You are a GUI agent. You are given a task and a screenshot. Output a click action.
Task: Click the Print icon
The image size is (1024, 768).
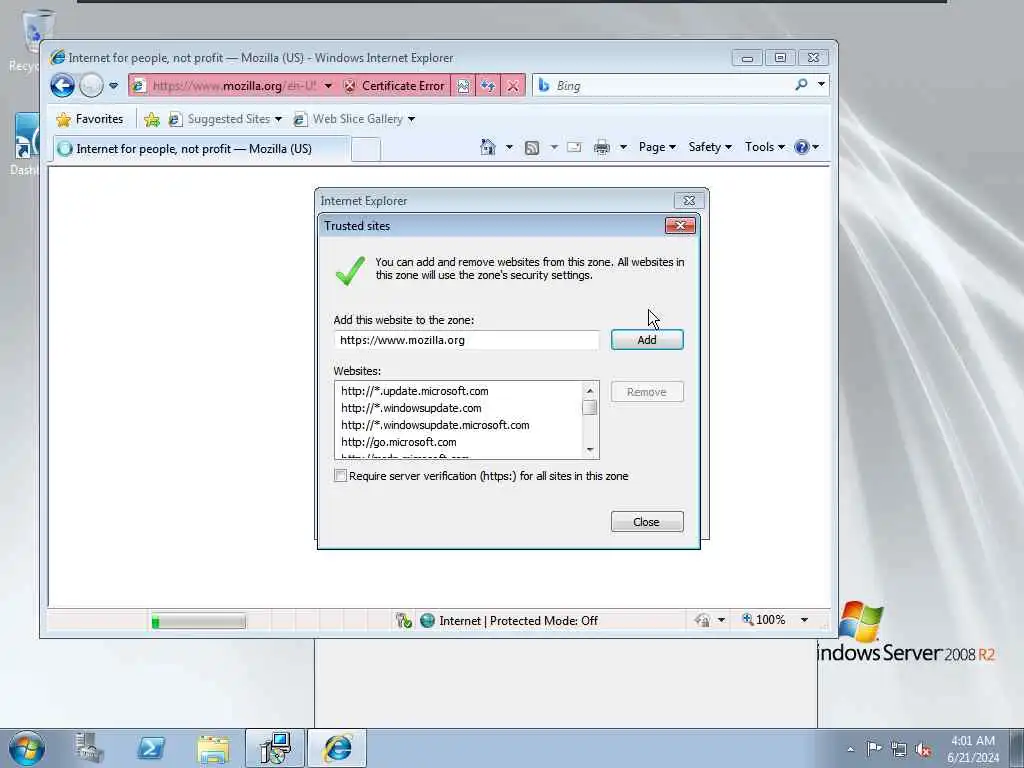(x=601, y=148)
